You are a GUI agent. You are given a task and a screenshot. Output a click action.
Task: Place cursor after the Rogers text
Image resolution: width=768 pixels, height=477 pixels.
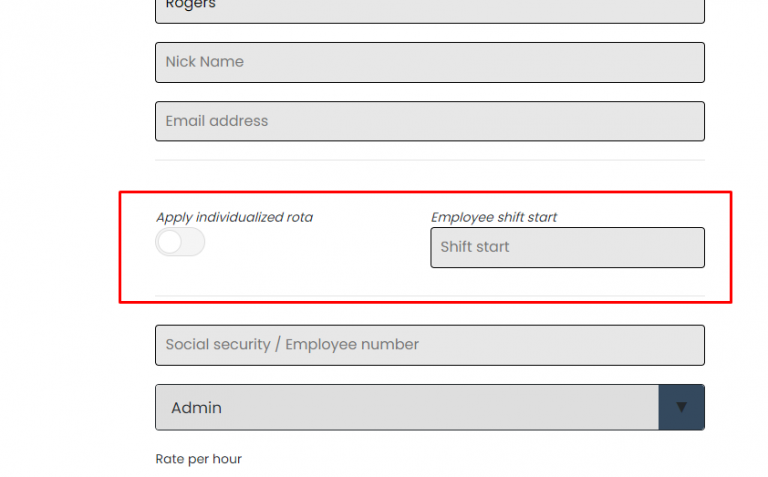(218, 6)
